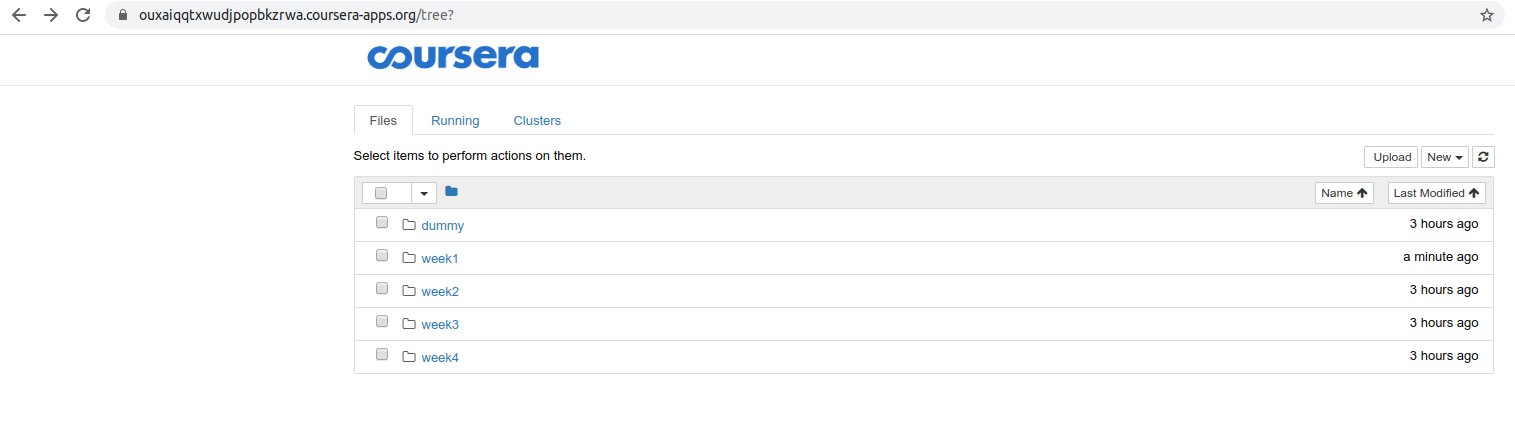Reload the page with the browser refresh icon
The width and height of the screenshot is (1515, 426).
83,16
